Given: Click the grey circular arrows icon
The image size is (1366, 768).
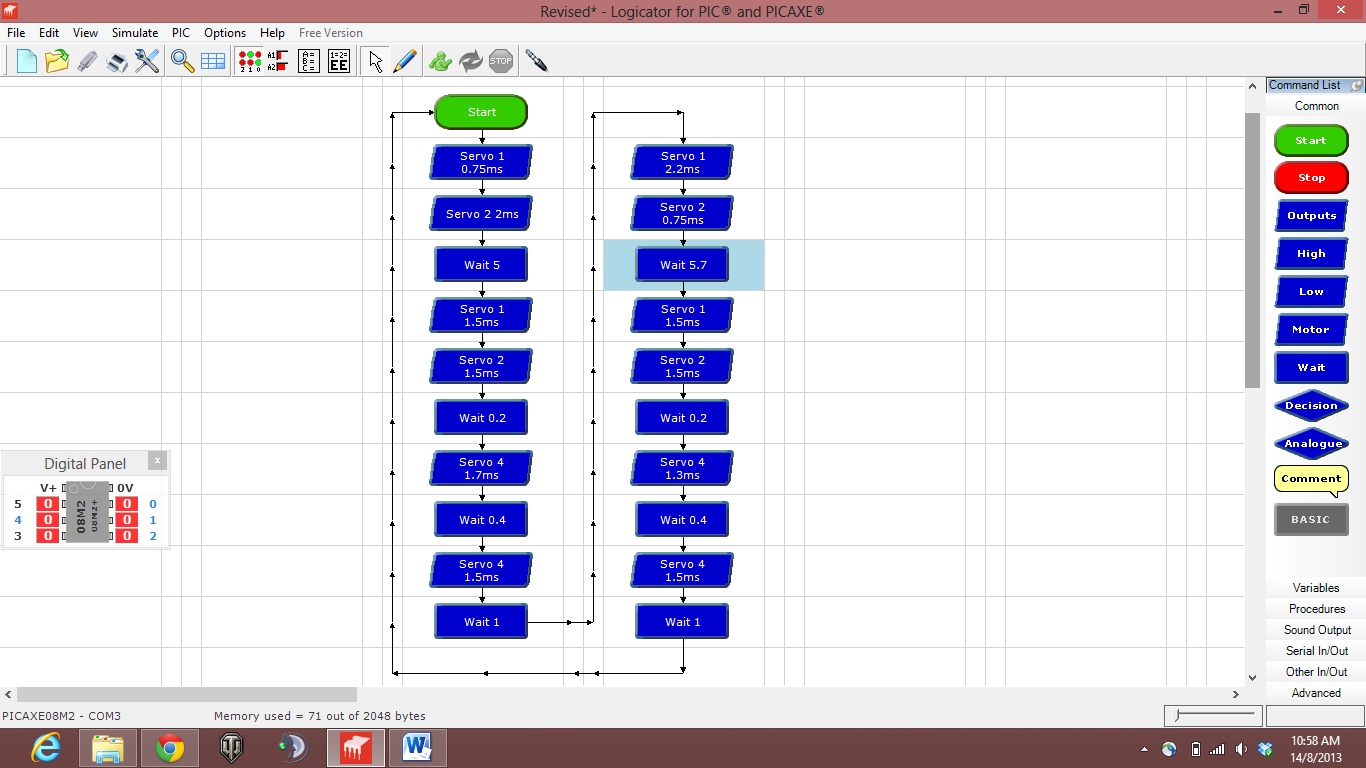Looking at the screenshot, I should [x=471, y=61].
